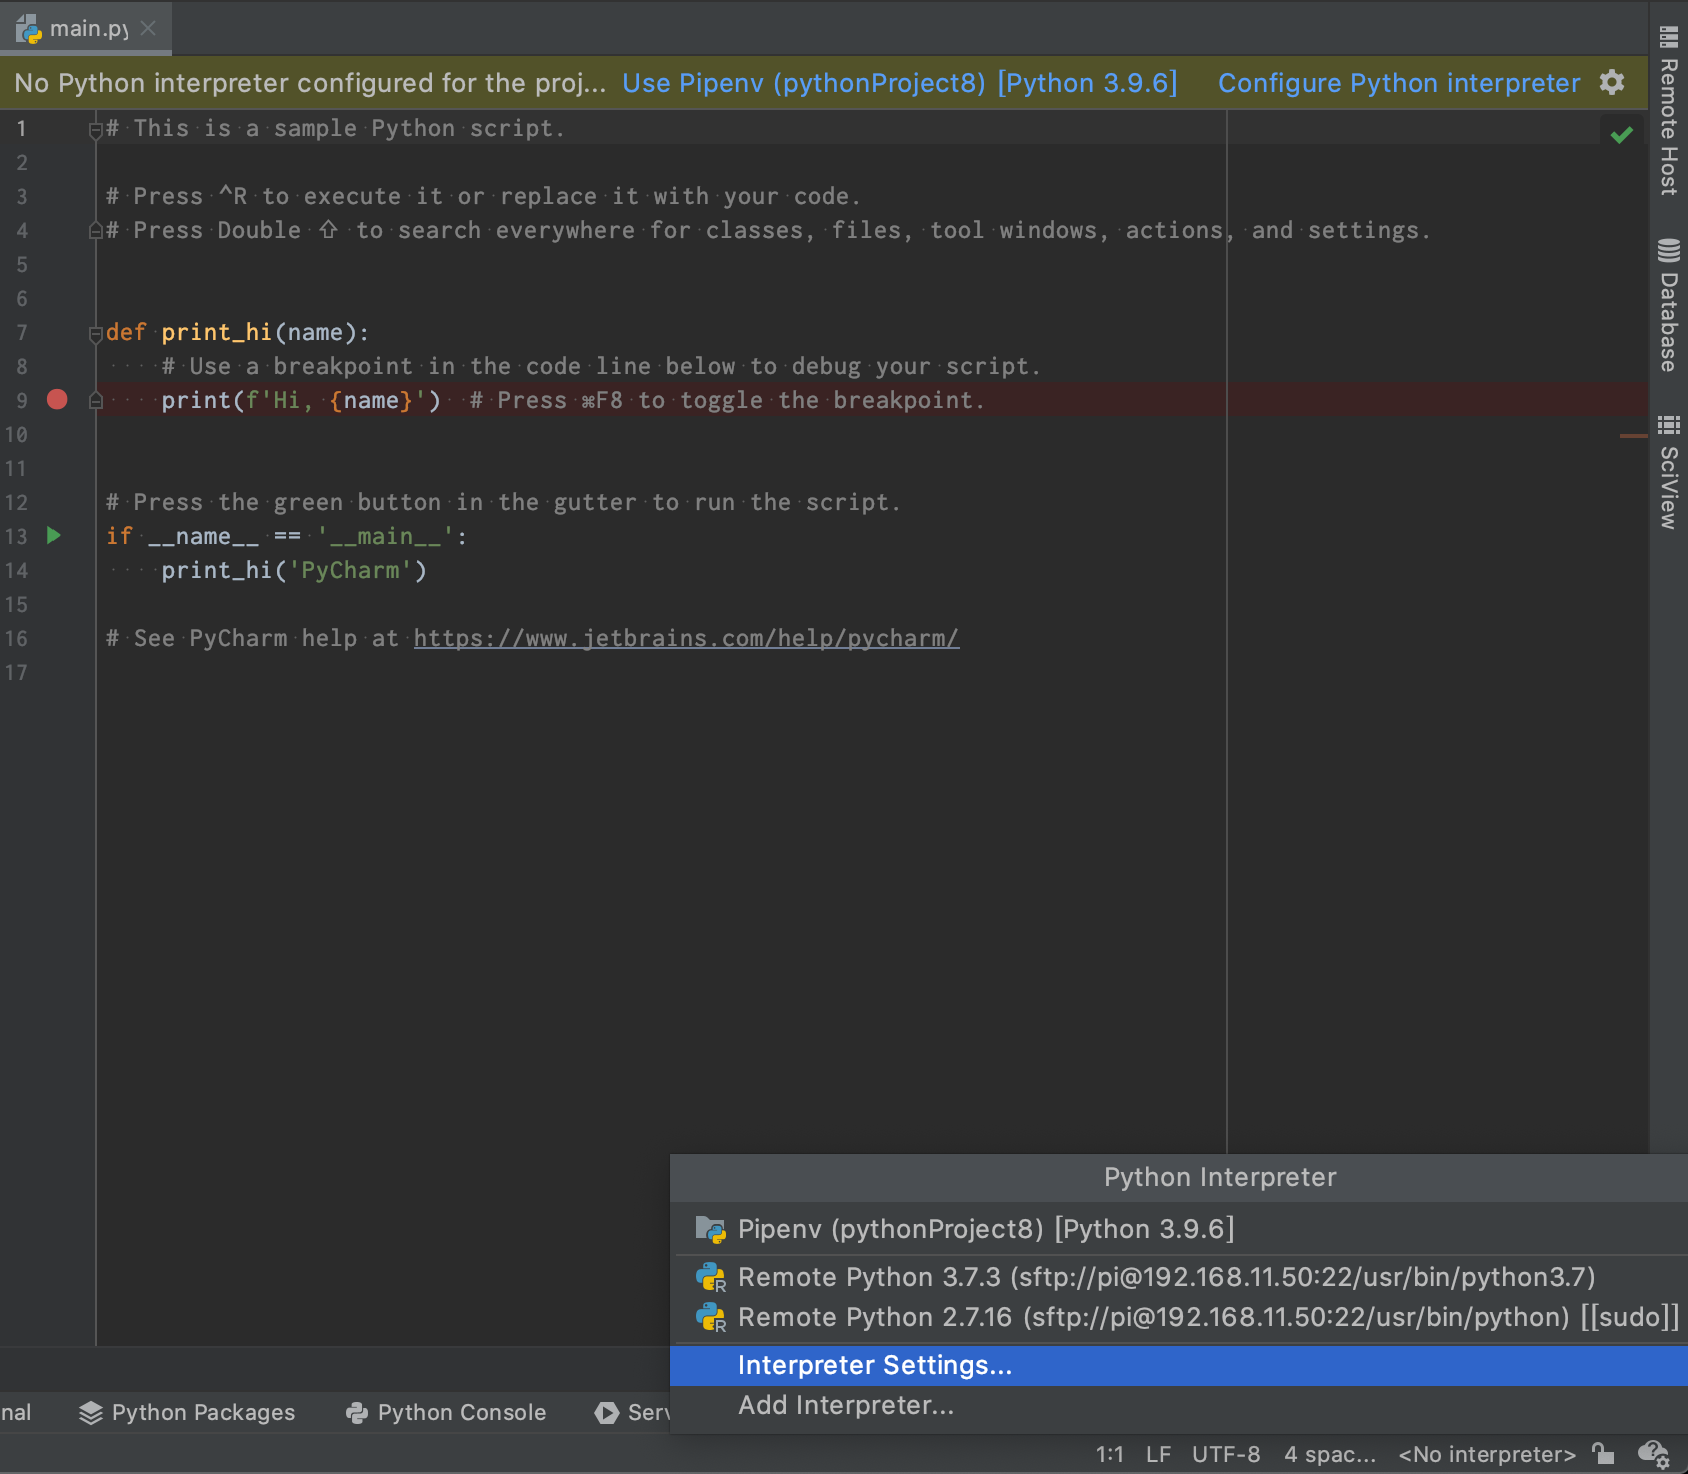The image size is (1688, 1474).
Task: Click the Configure Python interpreter link
Action: point(1399,83)
